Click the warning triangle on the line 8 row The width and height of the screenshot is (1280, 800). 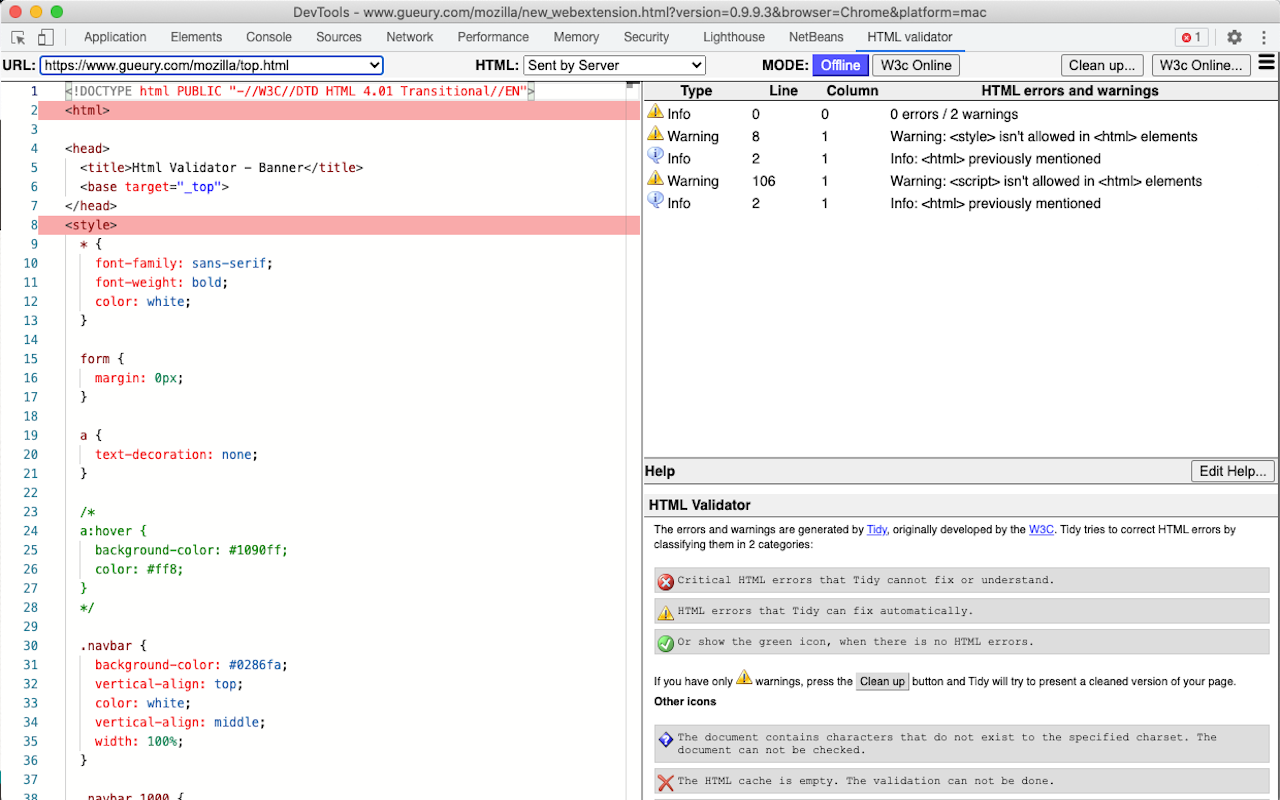pos(657,136)
